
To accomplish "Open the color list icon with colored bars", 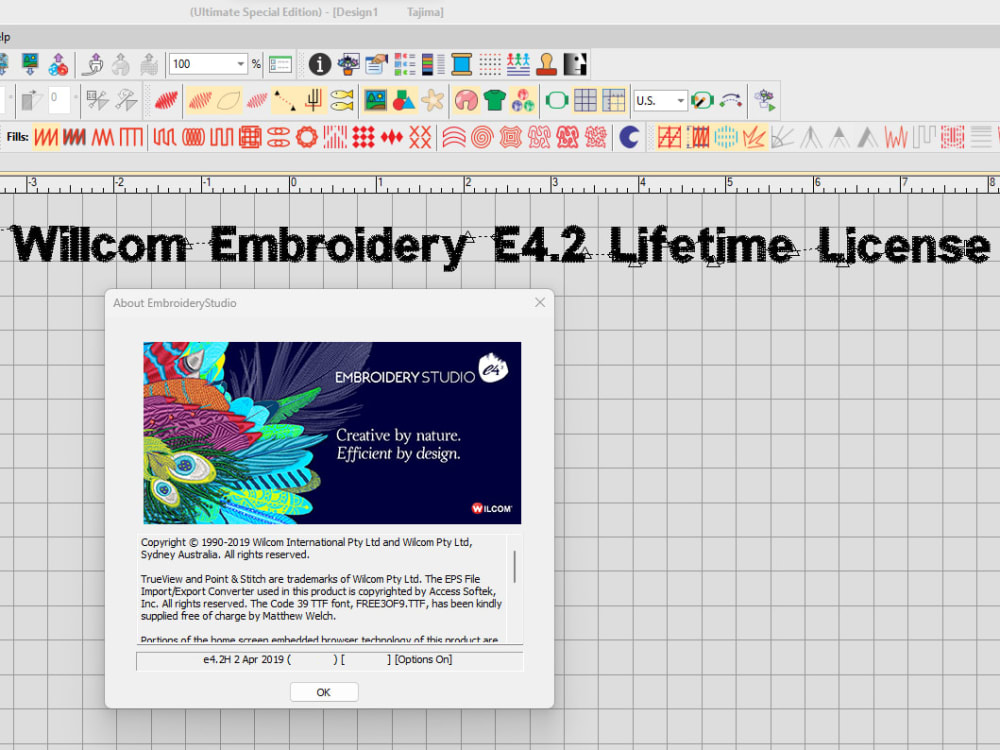I will [433, 64].
